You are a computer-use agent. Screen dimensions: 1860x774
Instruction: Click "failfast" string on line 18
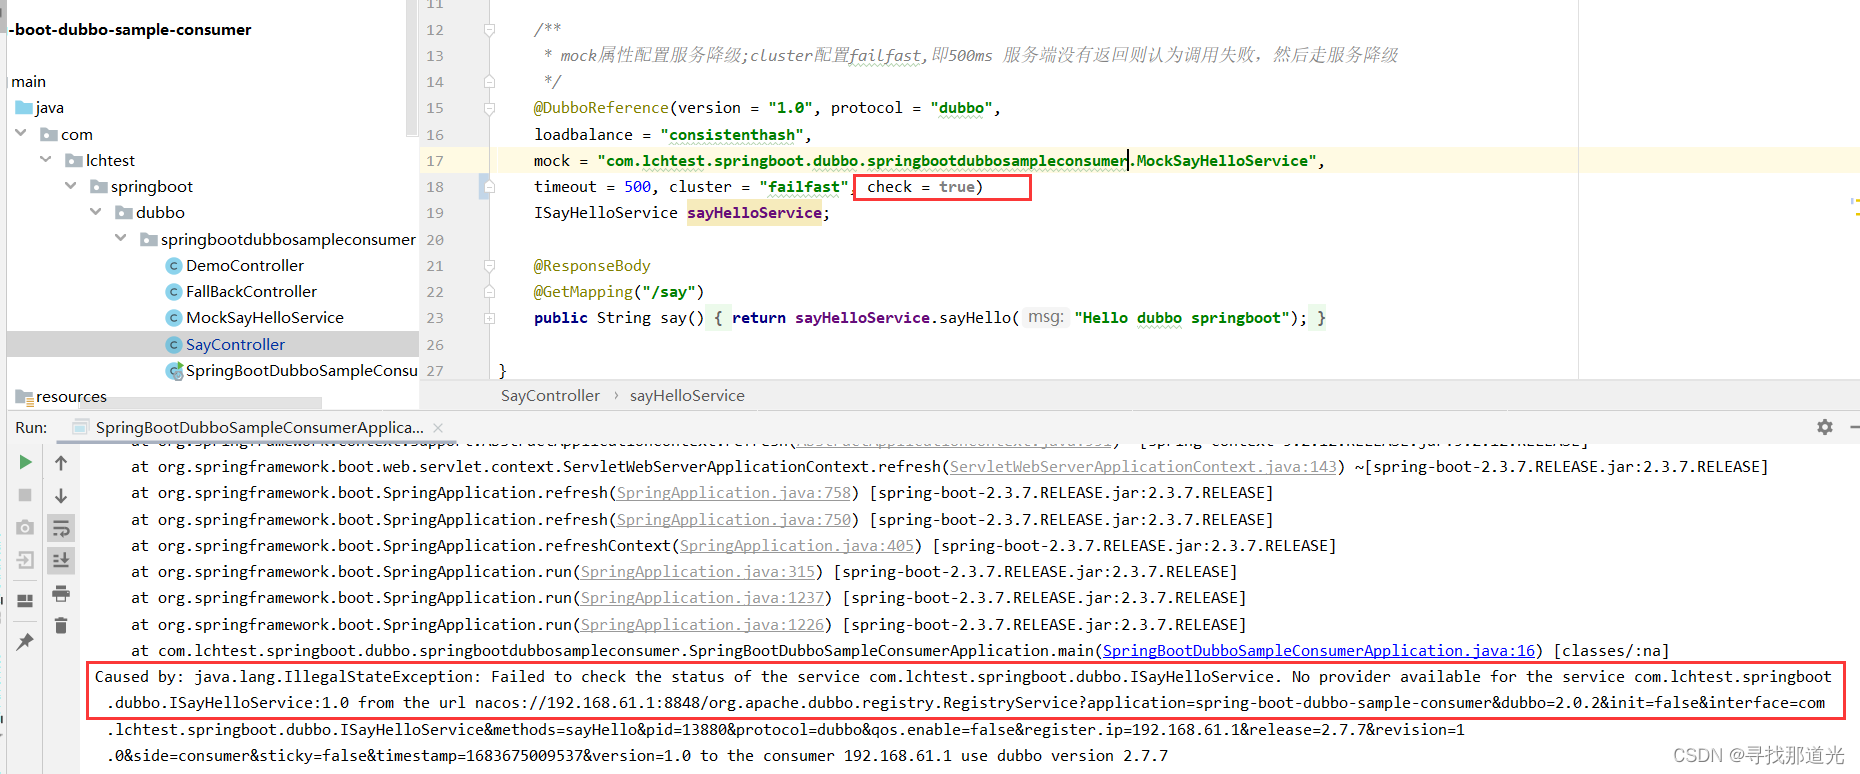click(x=804, y=187)
